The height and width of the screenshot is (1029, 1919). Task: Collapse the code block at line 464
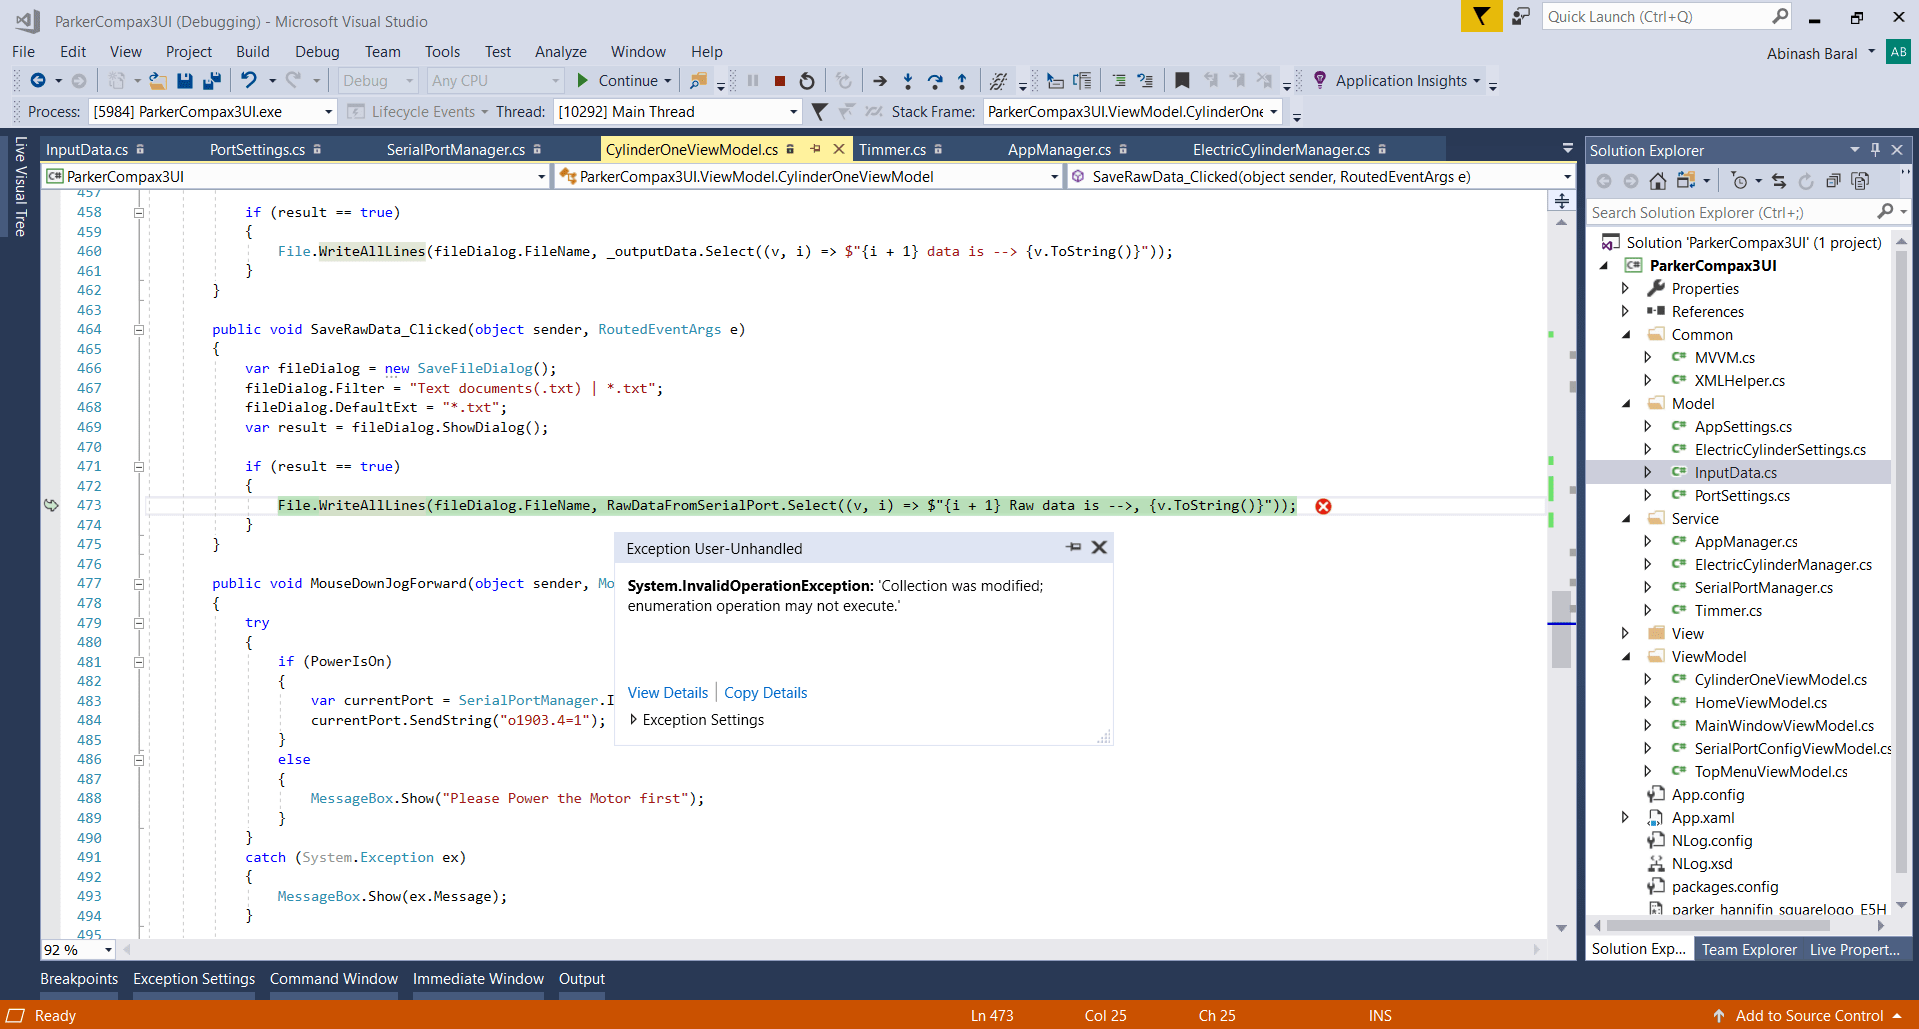click(x=139, y=330)
